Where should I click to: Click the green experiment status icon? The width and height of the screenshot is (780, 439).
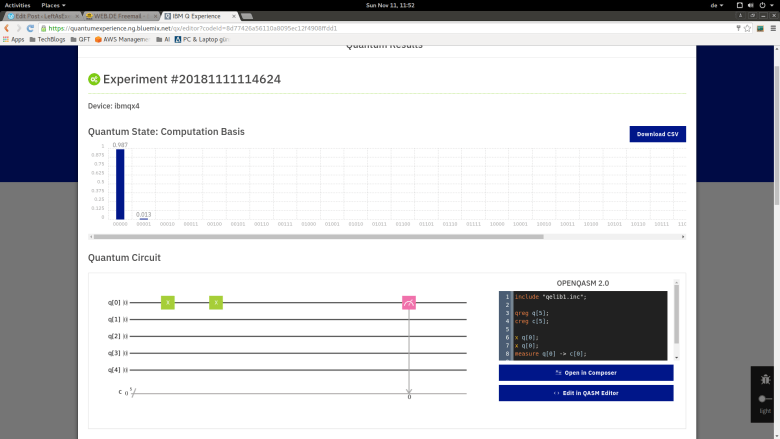(x=94, y=79)
